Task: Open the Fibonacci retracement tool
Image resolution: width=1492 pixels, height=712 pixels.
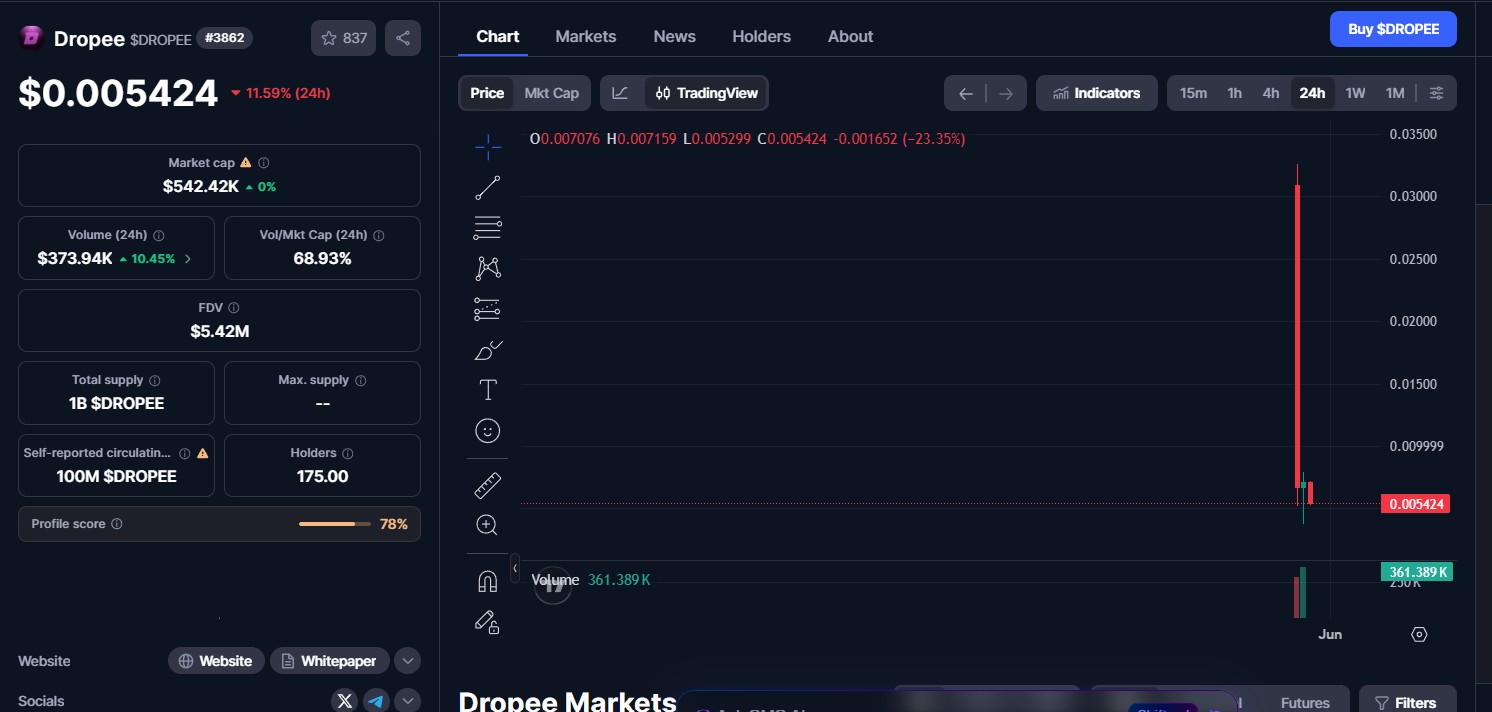Action: pyautogui.click(x=488, y=228)
